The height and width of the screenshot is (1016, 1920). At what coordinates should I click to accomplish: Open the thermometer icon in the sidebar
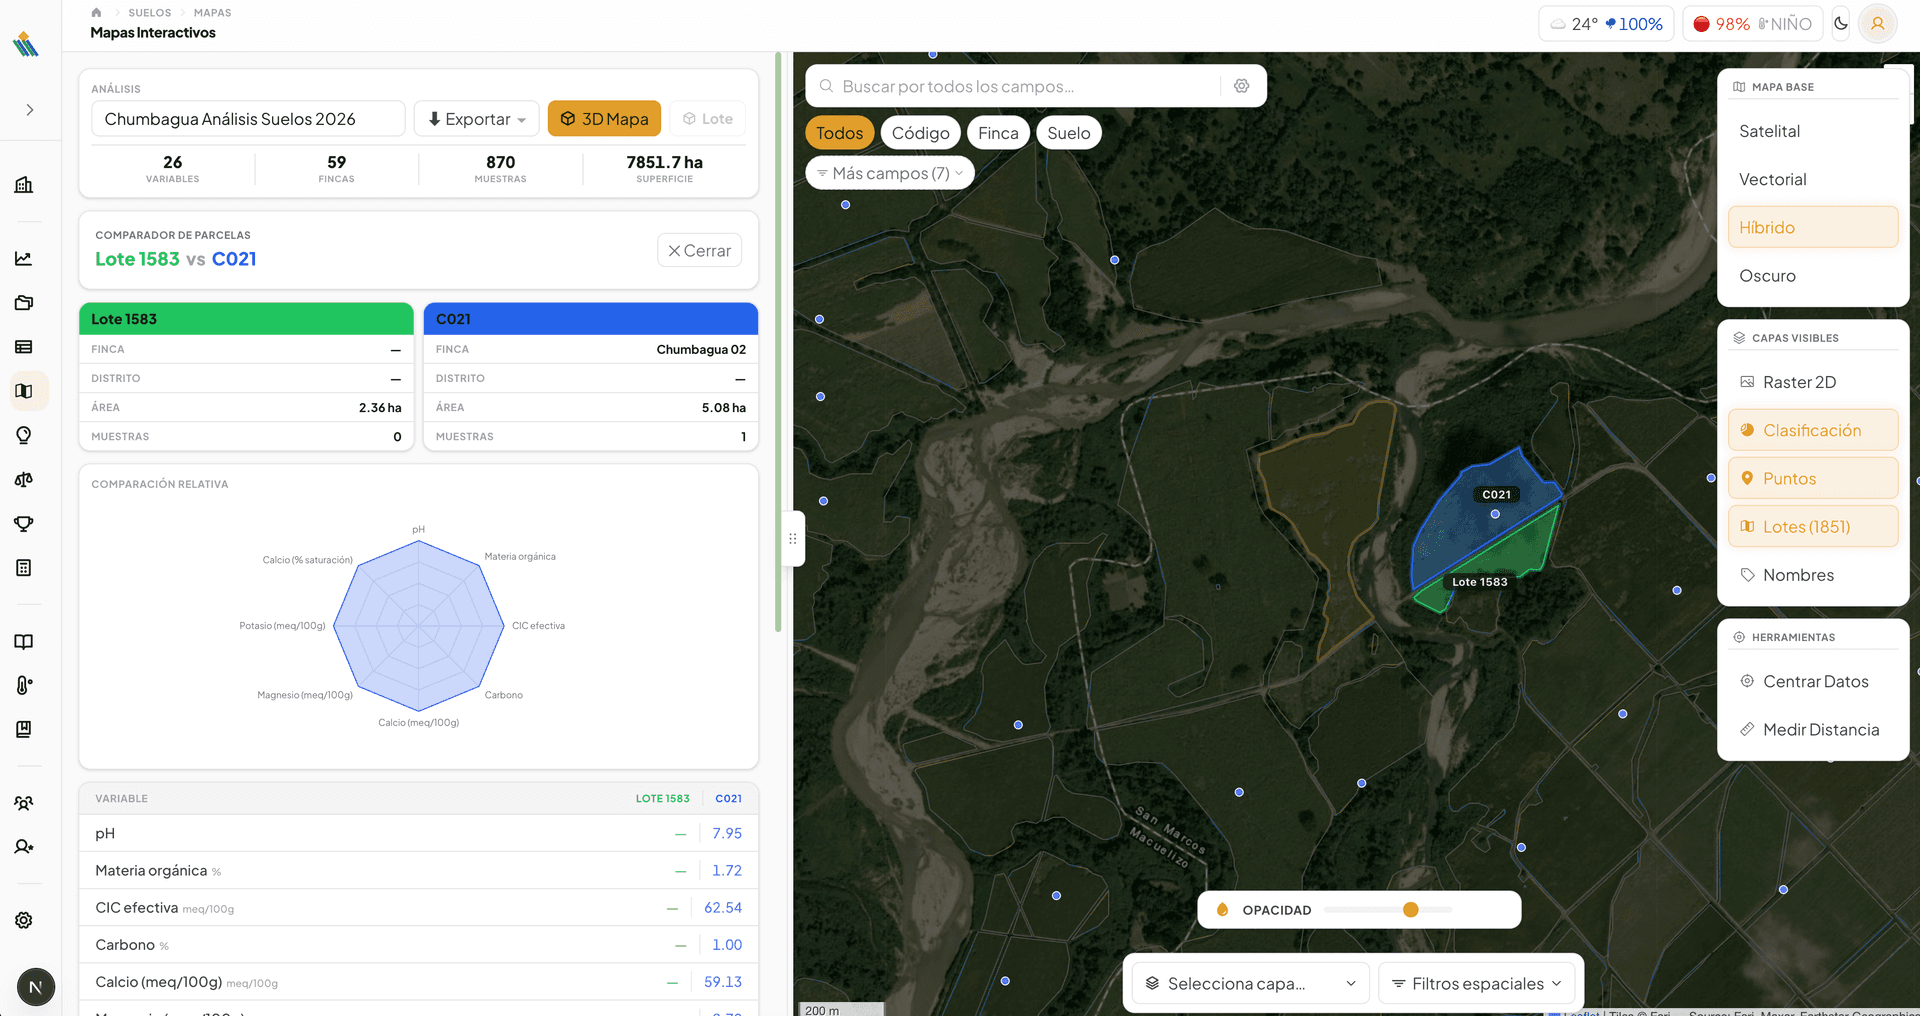click(x=24, y=685)
